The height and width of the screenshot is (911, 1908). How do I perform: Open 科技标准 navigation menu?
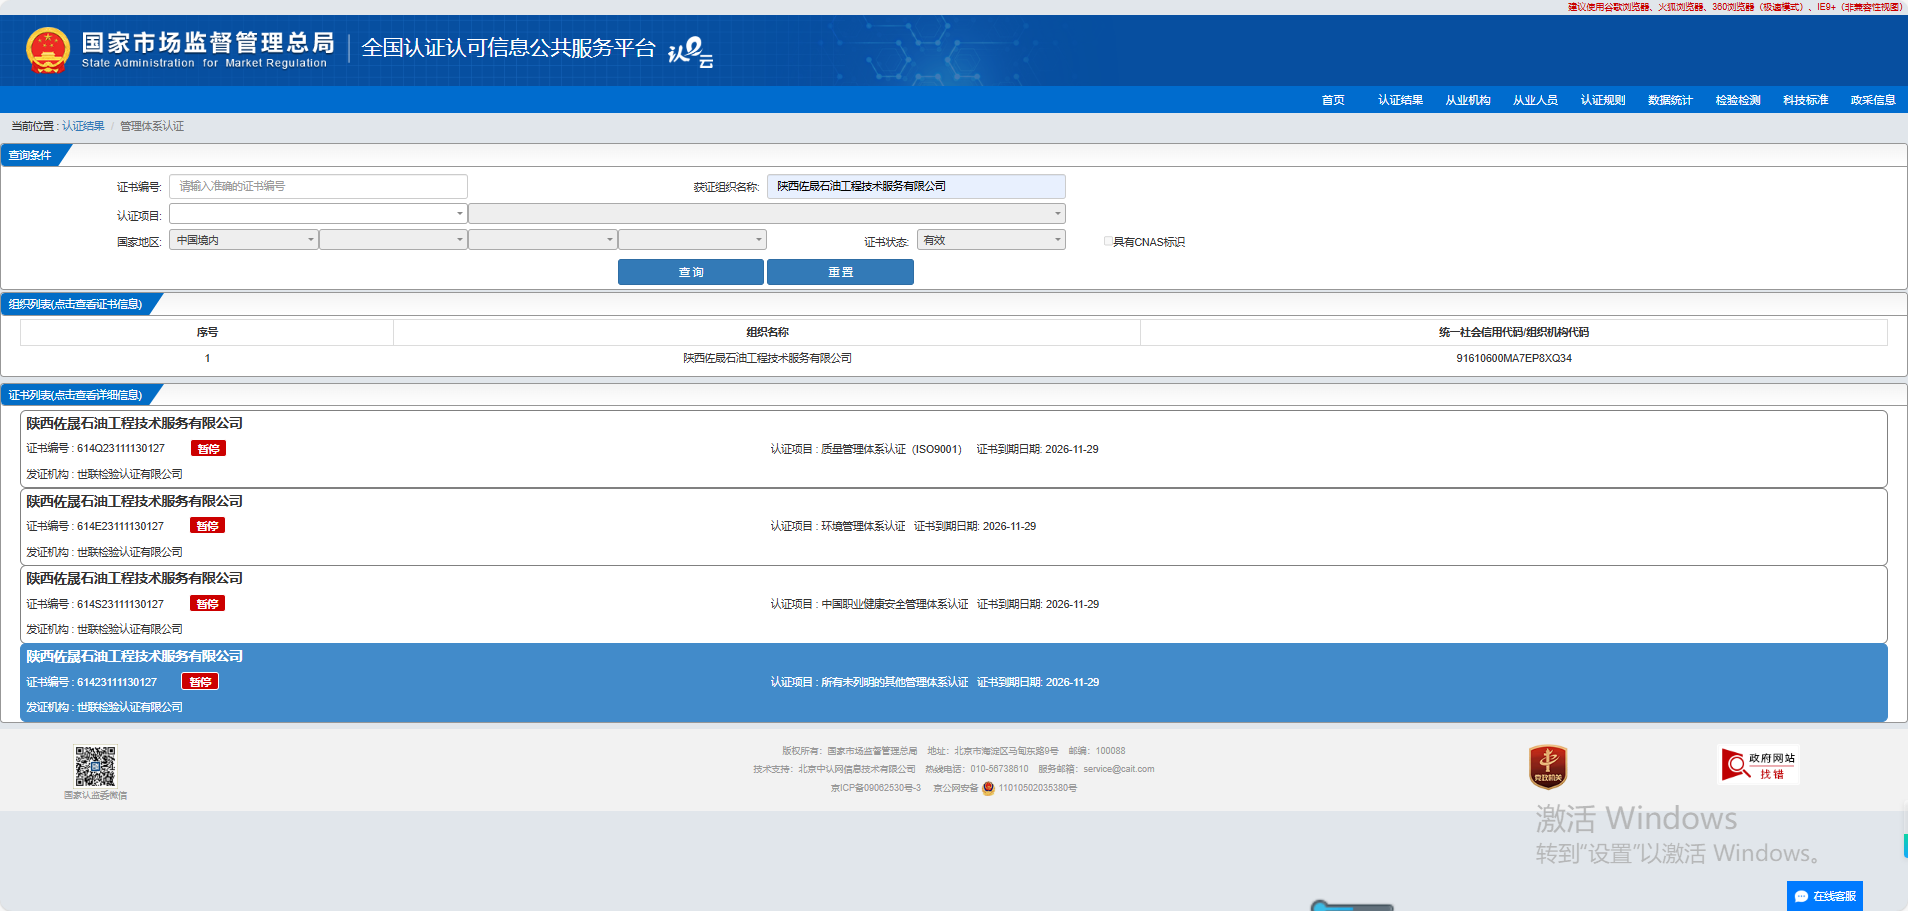pyautogui.click(x=1805, y=100)
